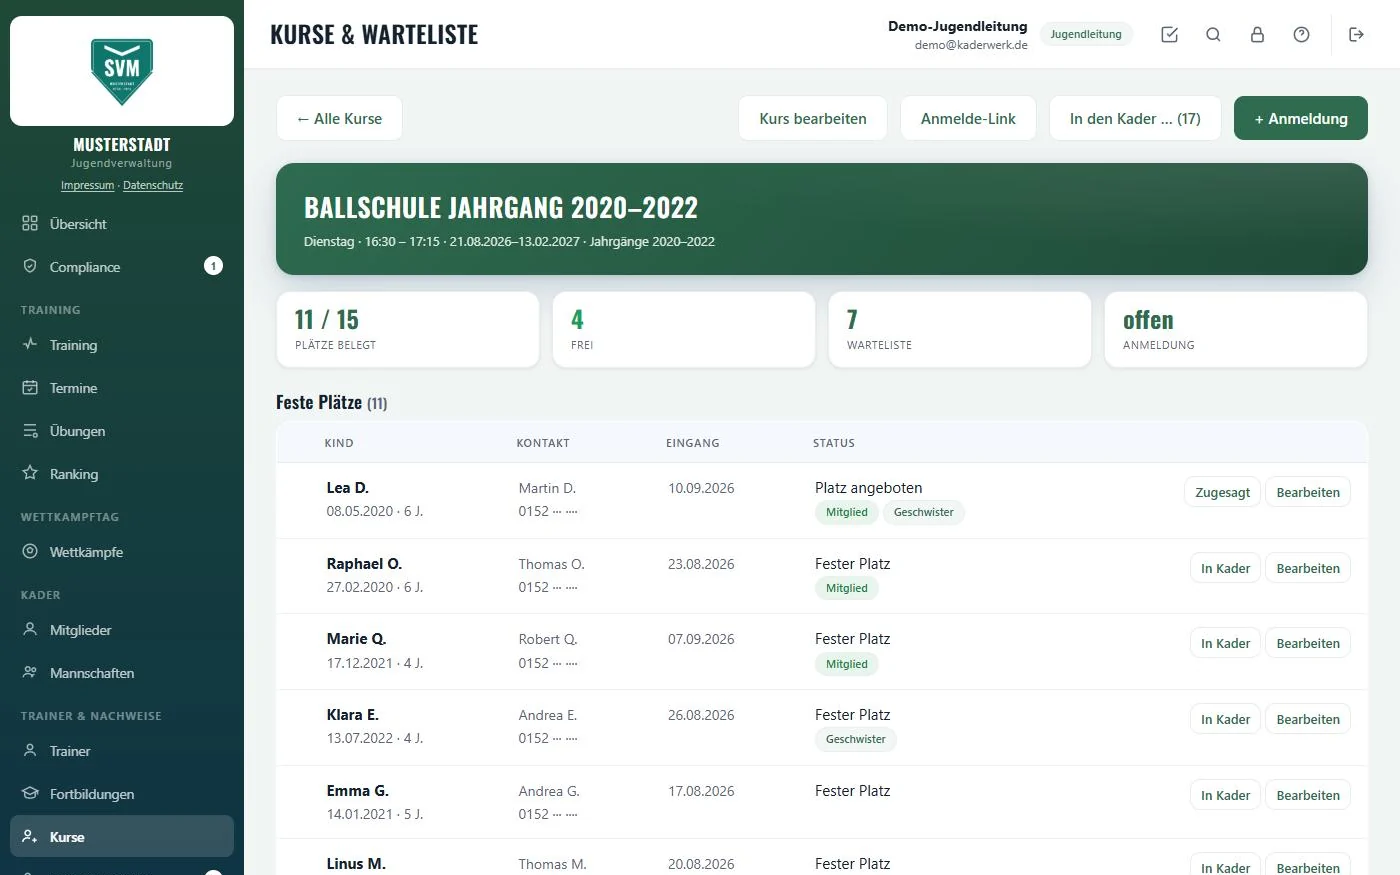Click the Compliance notification badge

213,266
